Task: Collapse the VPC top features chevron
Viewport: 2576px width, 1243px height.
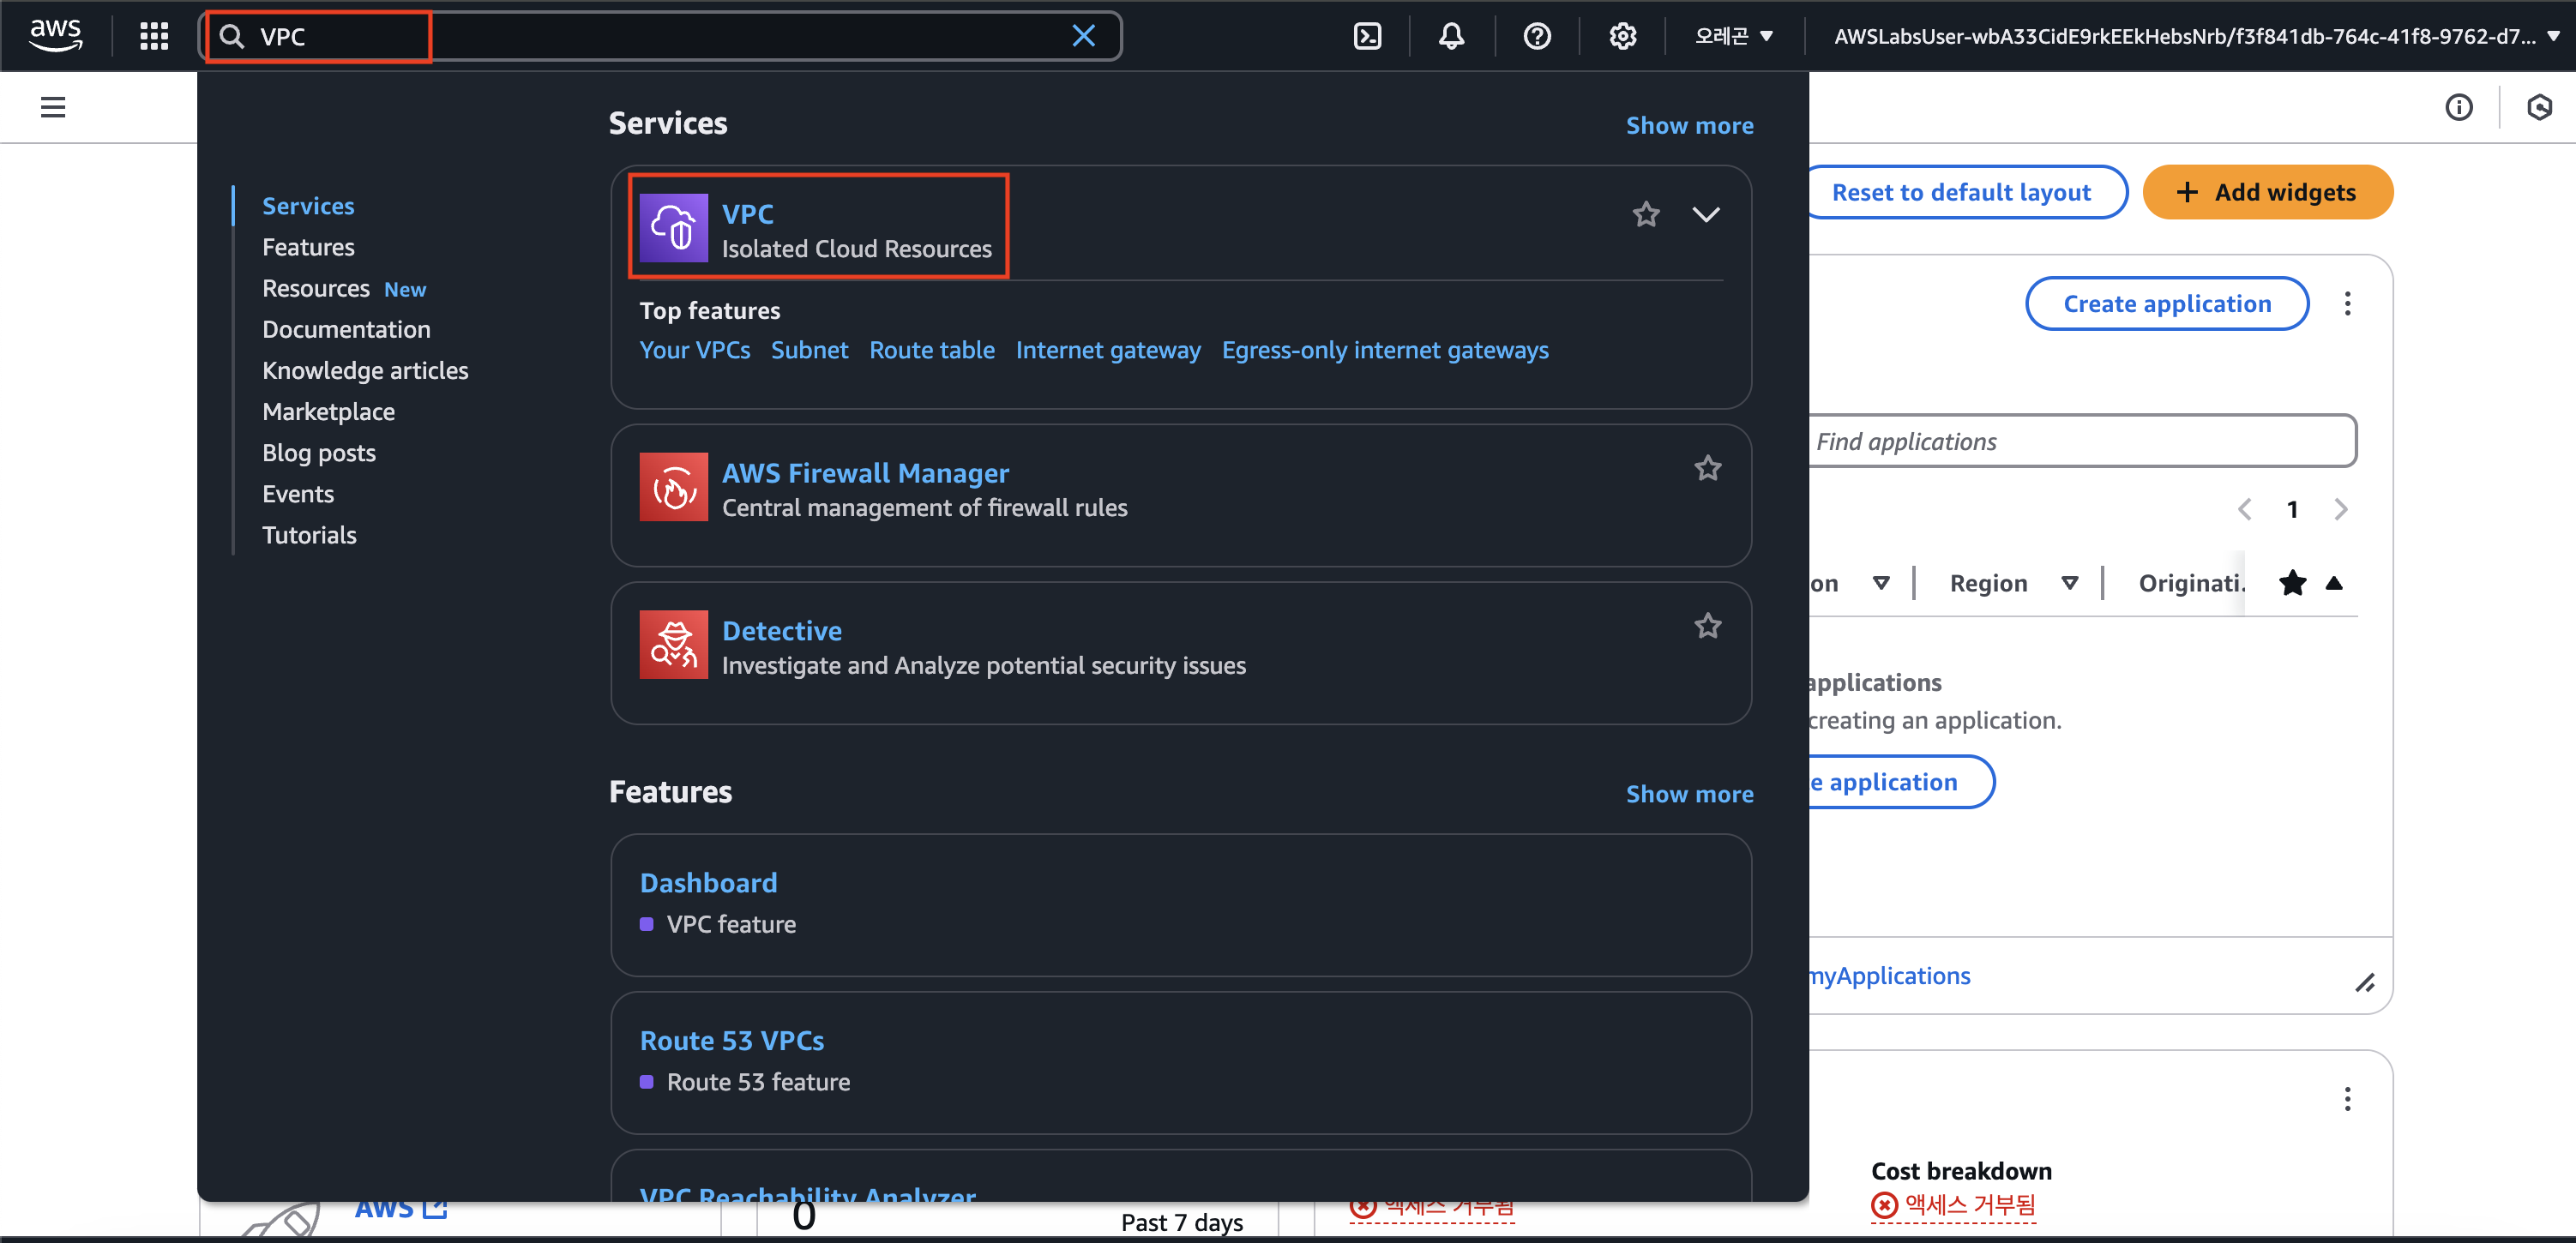Action: point(1706,214)
